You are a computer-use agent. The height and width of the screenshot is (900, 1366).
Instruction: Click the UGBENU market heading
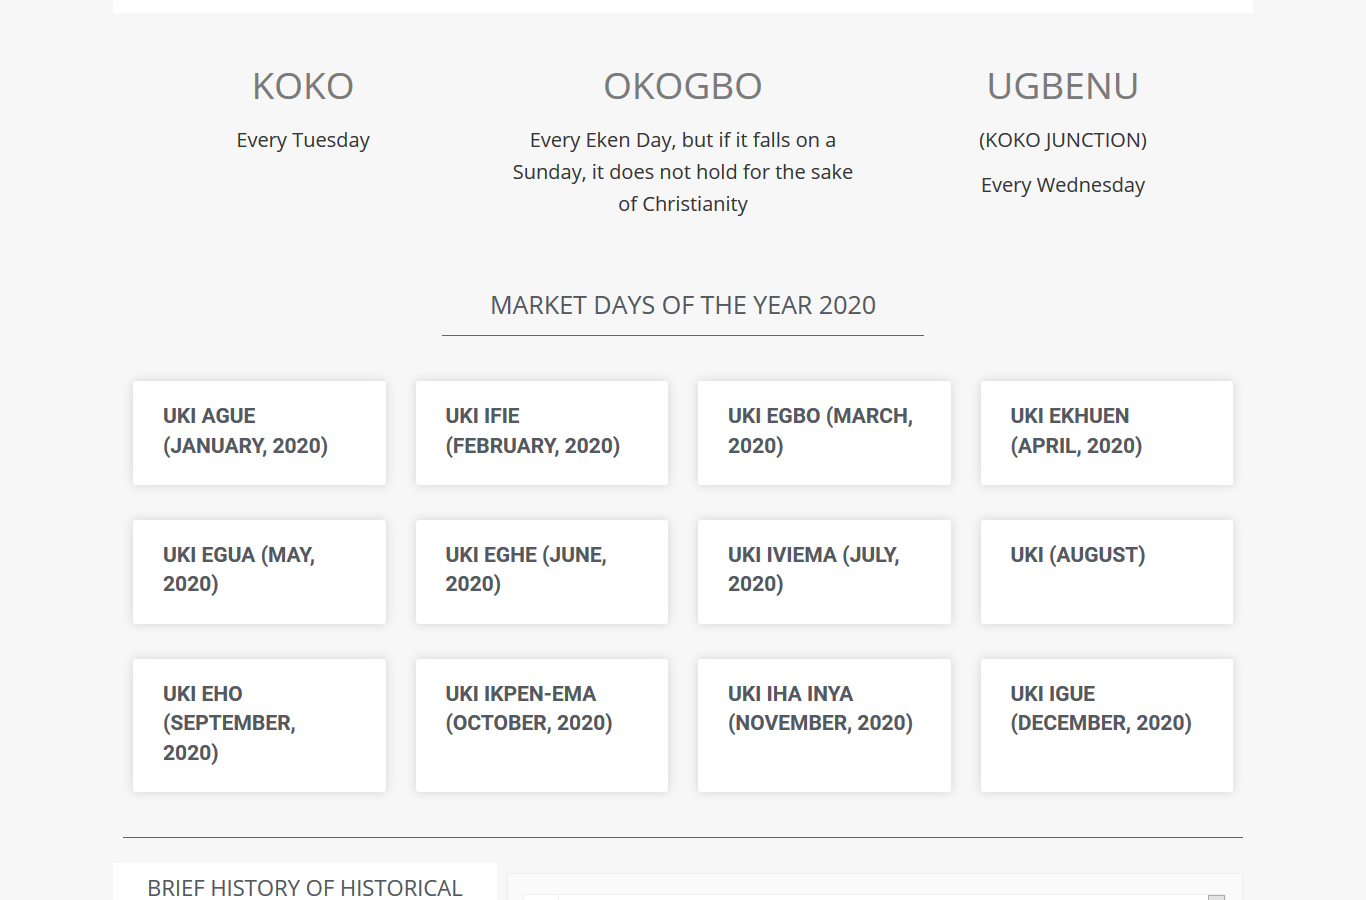(1062, 87)
